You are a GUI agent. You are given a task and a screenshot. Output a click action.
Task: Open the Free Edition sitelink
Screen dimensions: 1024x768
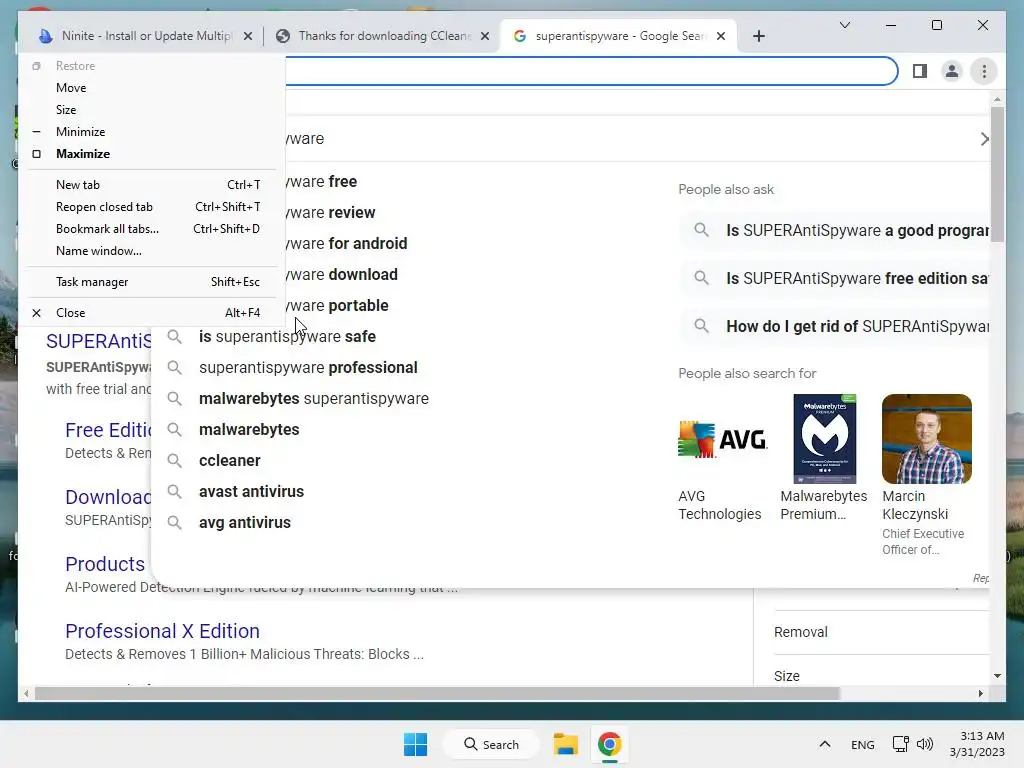(x=108, y=430)
